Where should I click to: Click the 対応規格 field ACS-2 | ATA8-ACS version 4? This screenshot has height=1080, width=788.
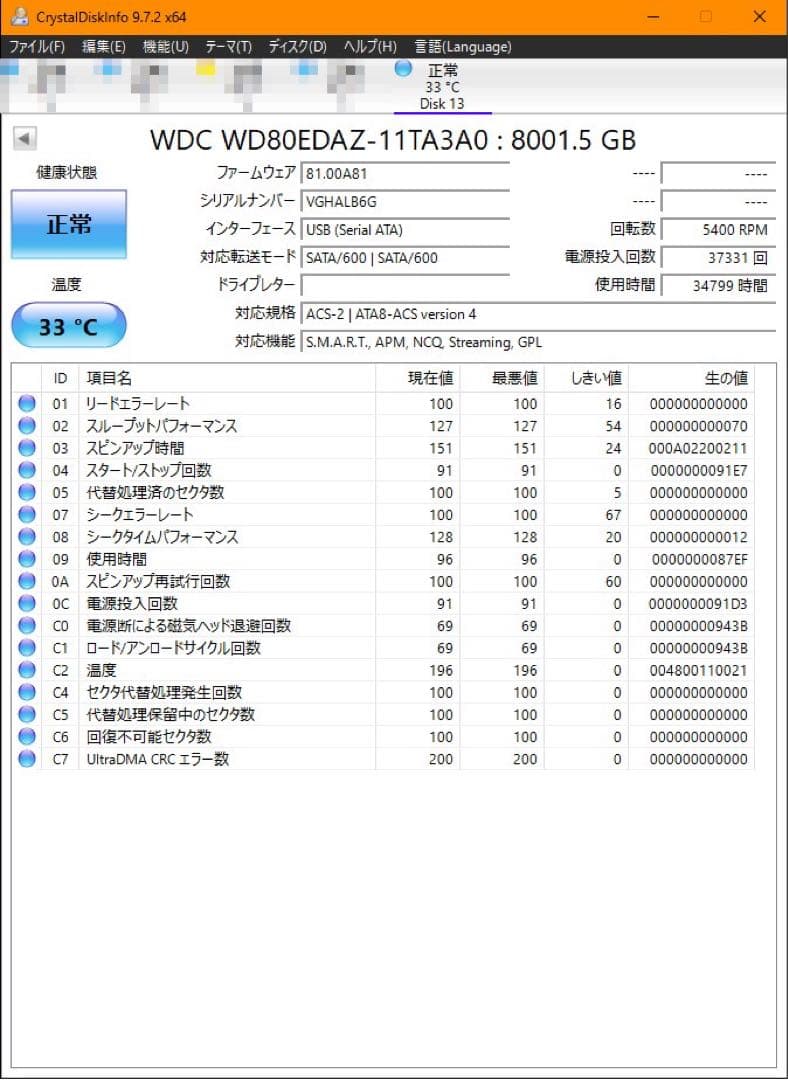539,314
